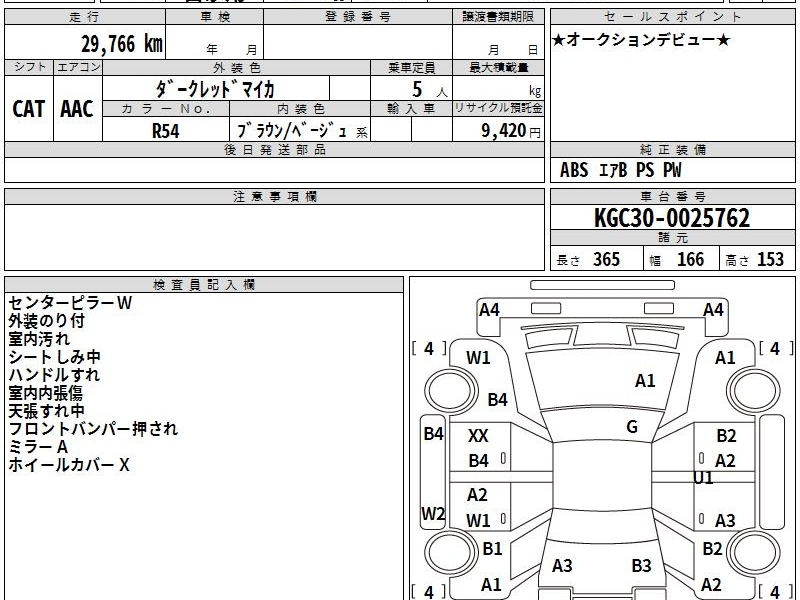This screenshot has width=800, height=600.
Task: Click the exterior color "ダークレッドマイカ"
Action: [215, 89]
